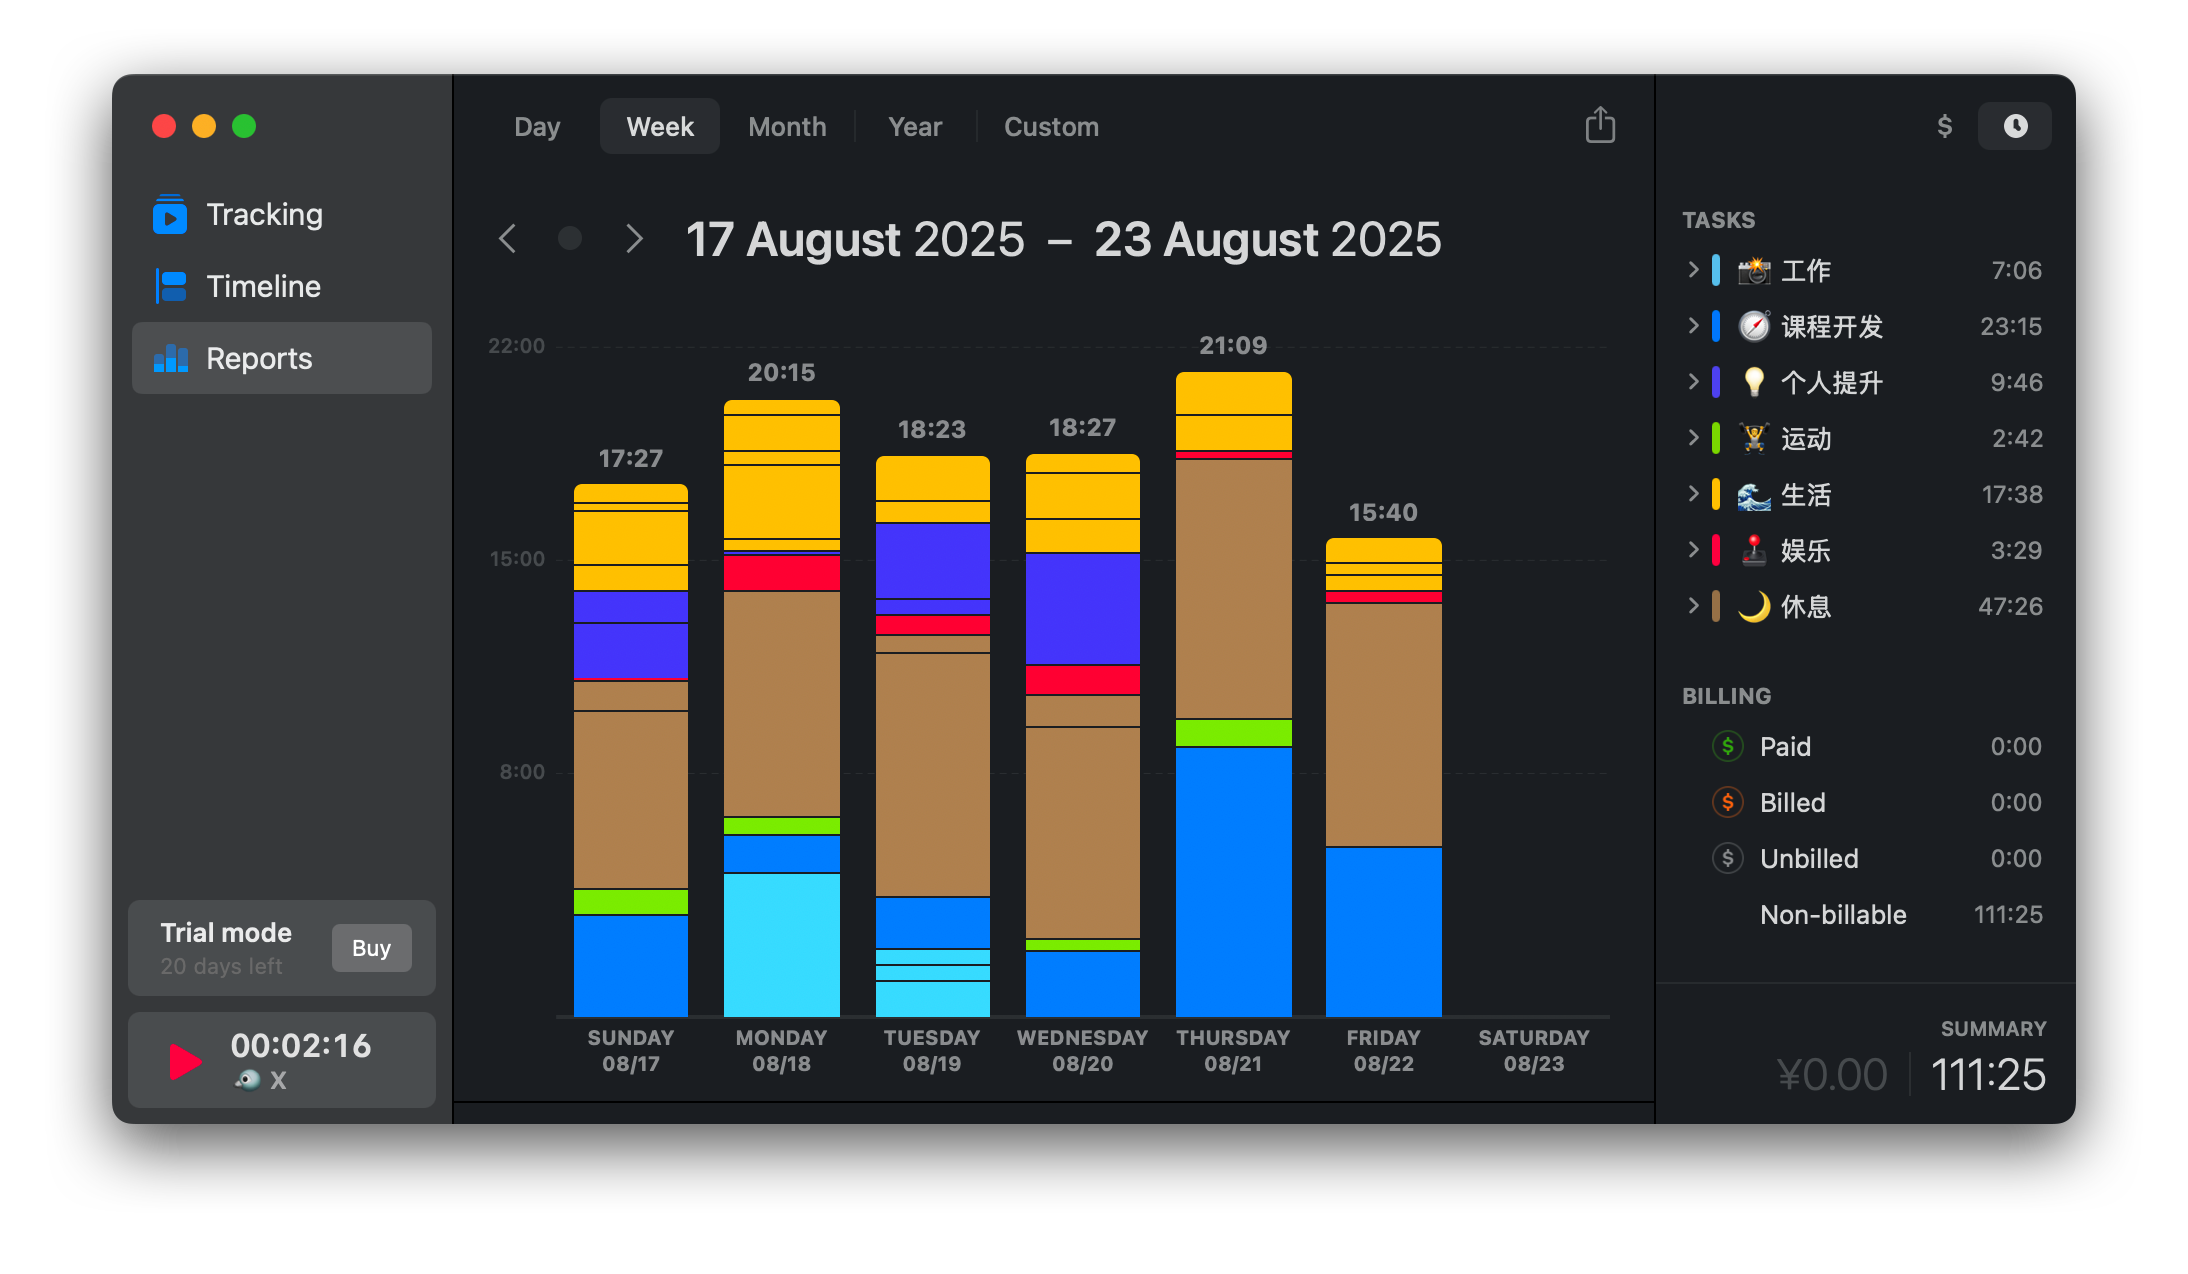
Task: Switch to dollar amount display mode
Action: point(1944,126)
